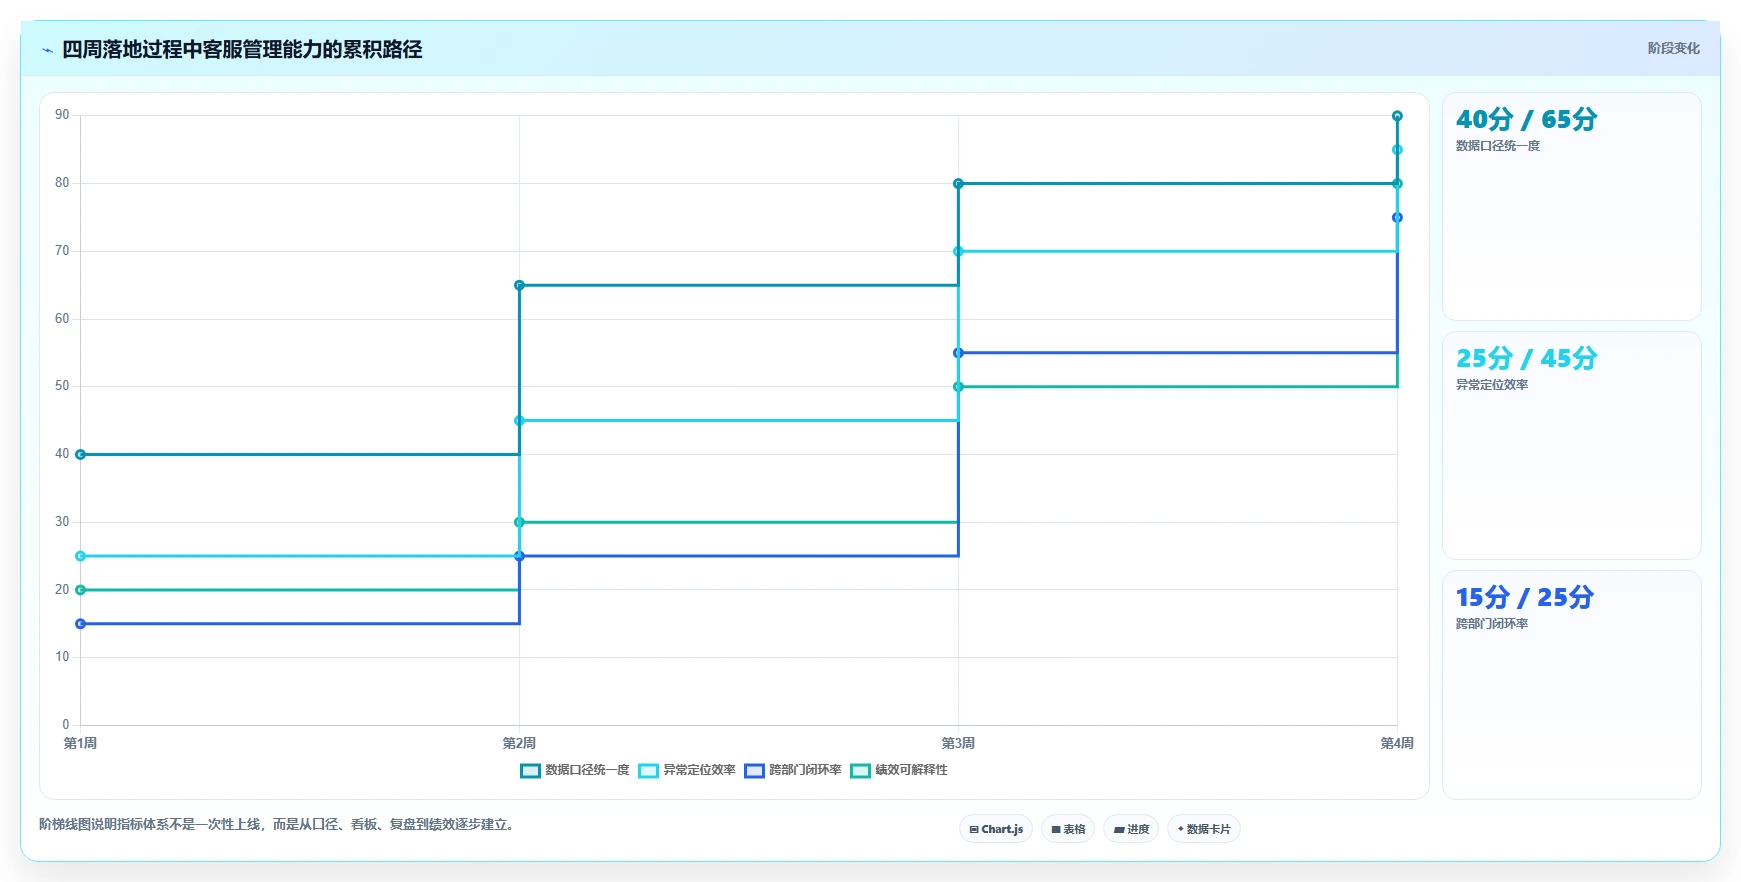The height and width of the screenshot is (882, 1741).
Task: Select the 跨部门闭环率 point at 第1周 (15)
Action: coord(80,624)
